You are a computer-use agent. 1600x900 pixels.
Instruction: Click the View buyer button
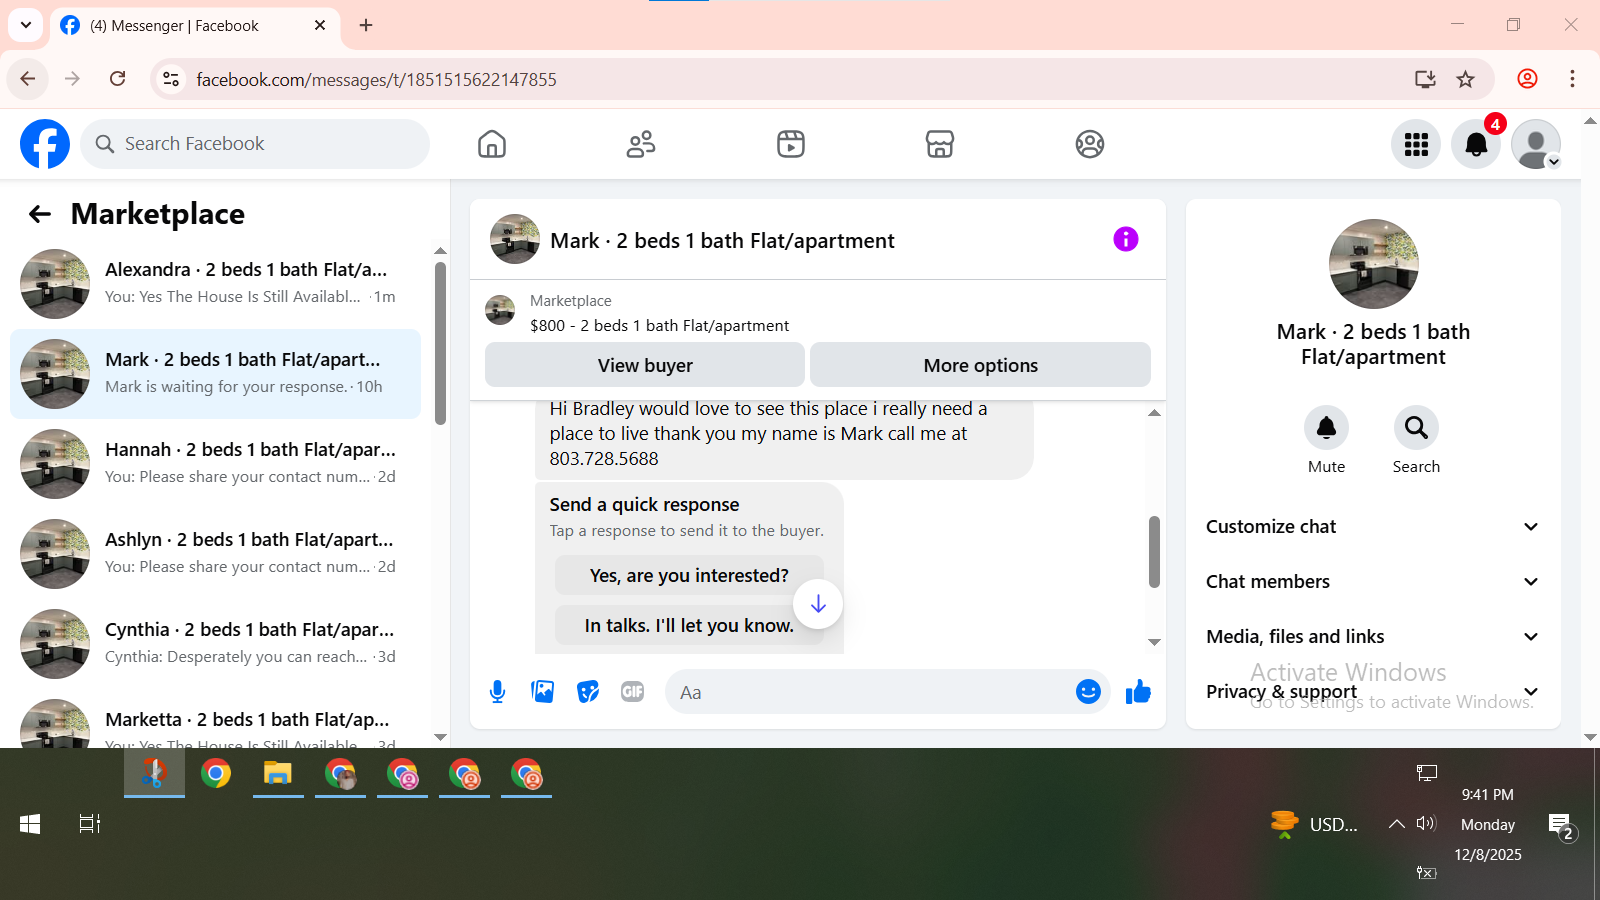click(x=645, y=365)
